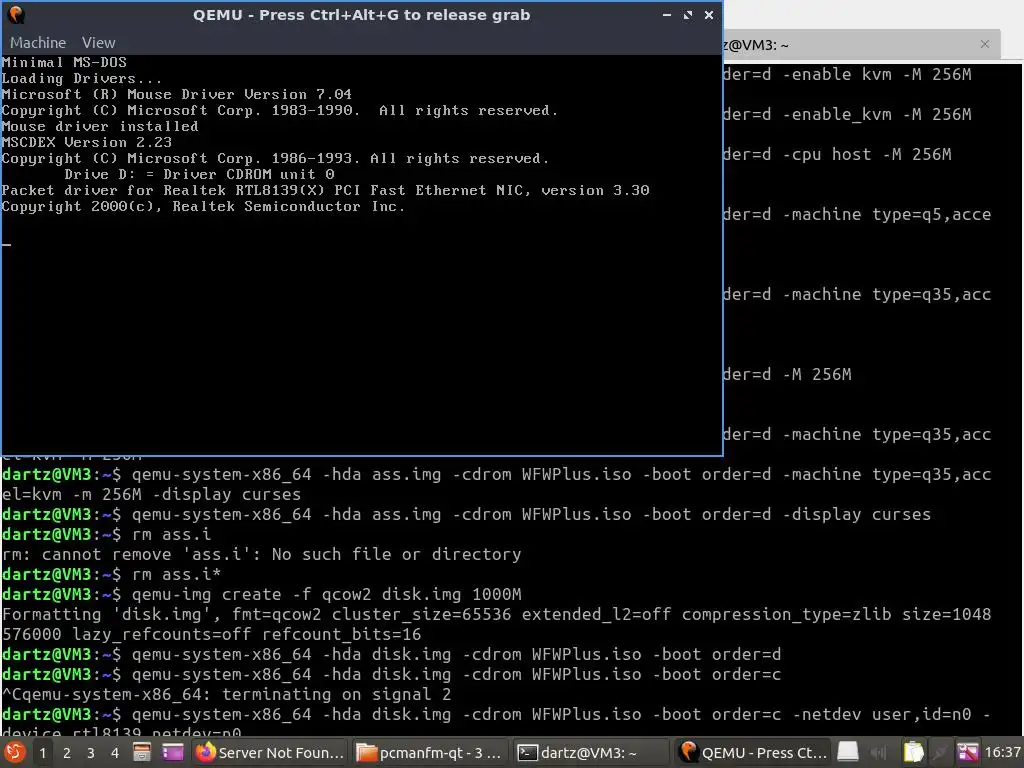Click the '-boot order=d -display curses' command line
This screenshot has width=1024, height=768.
point(532,515)
